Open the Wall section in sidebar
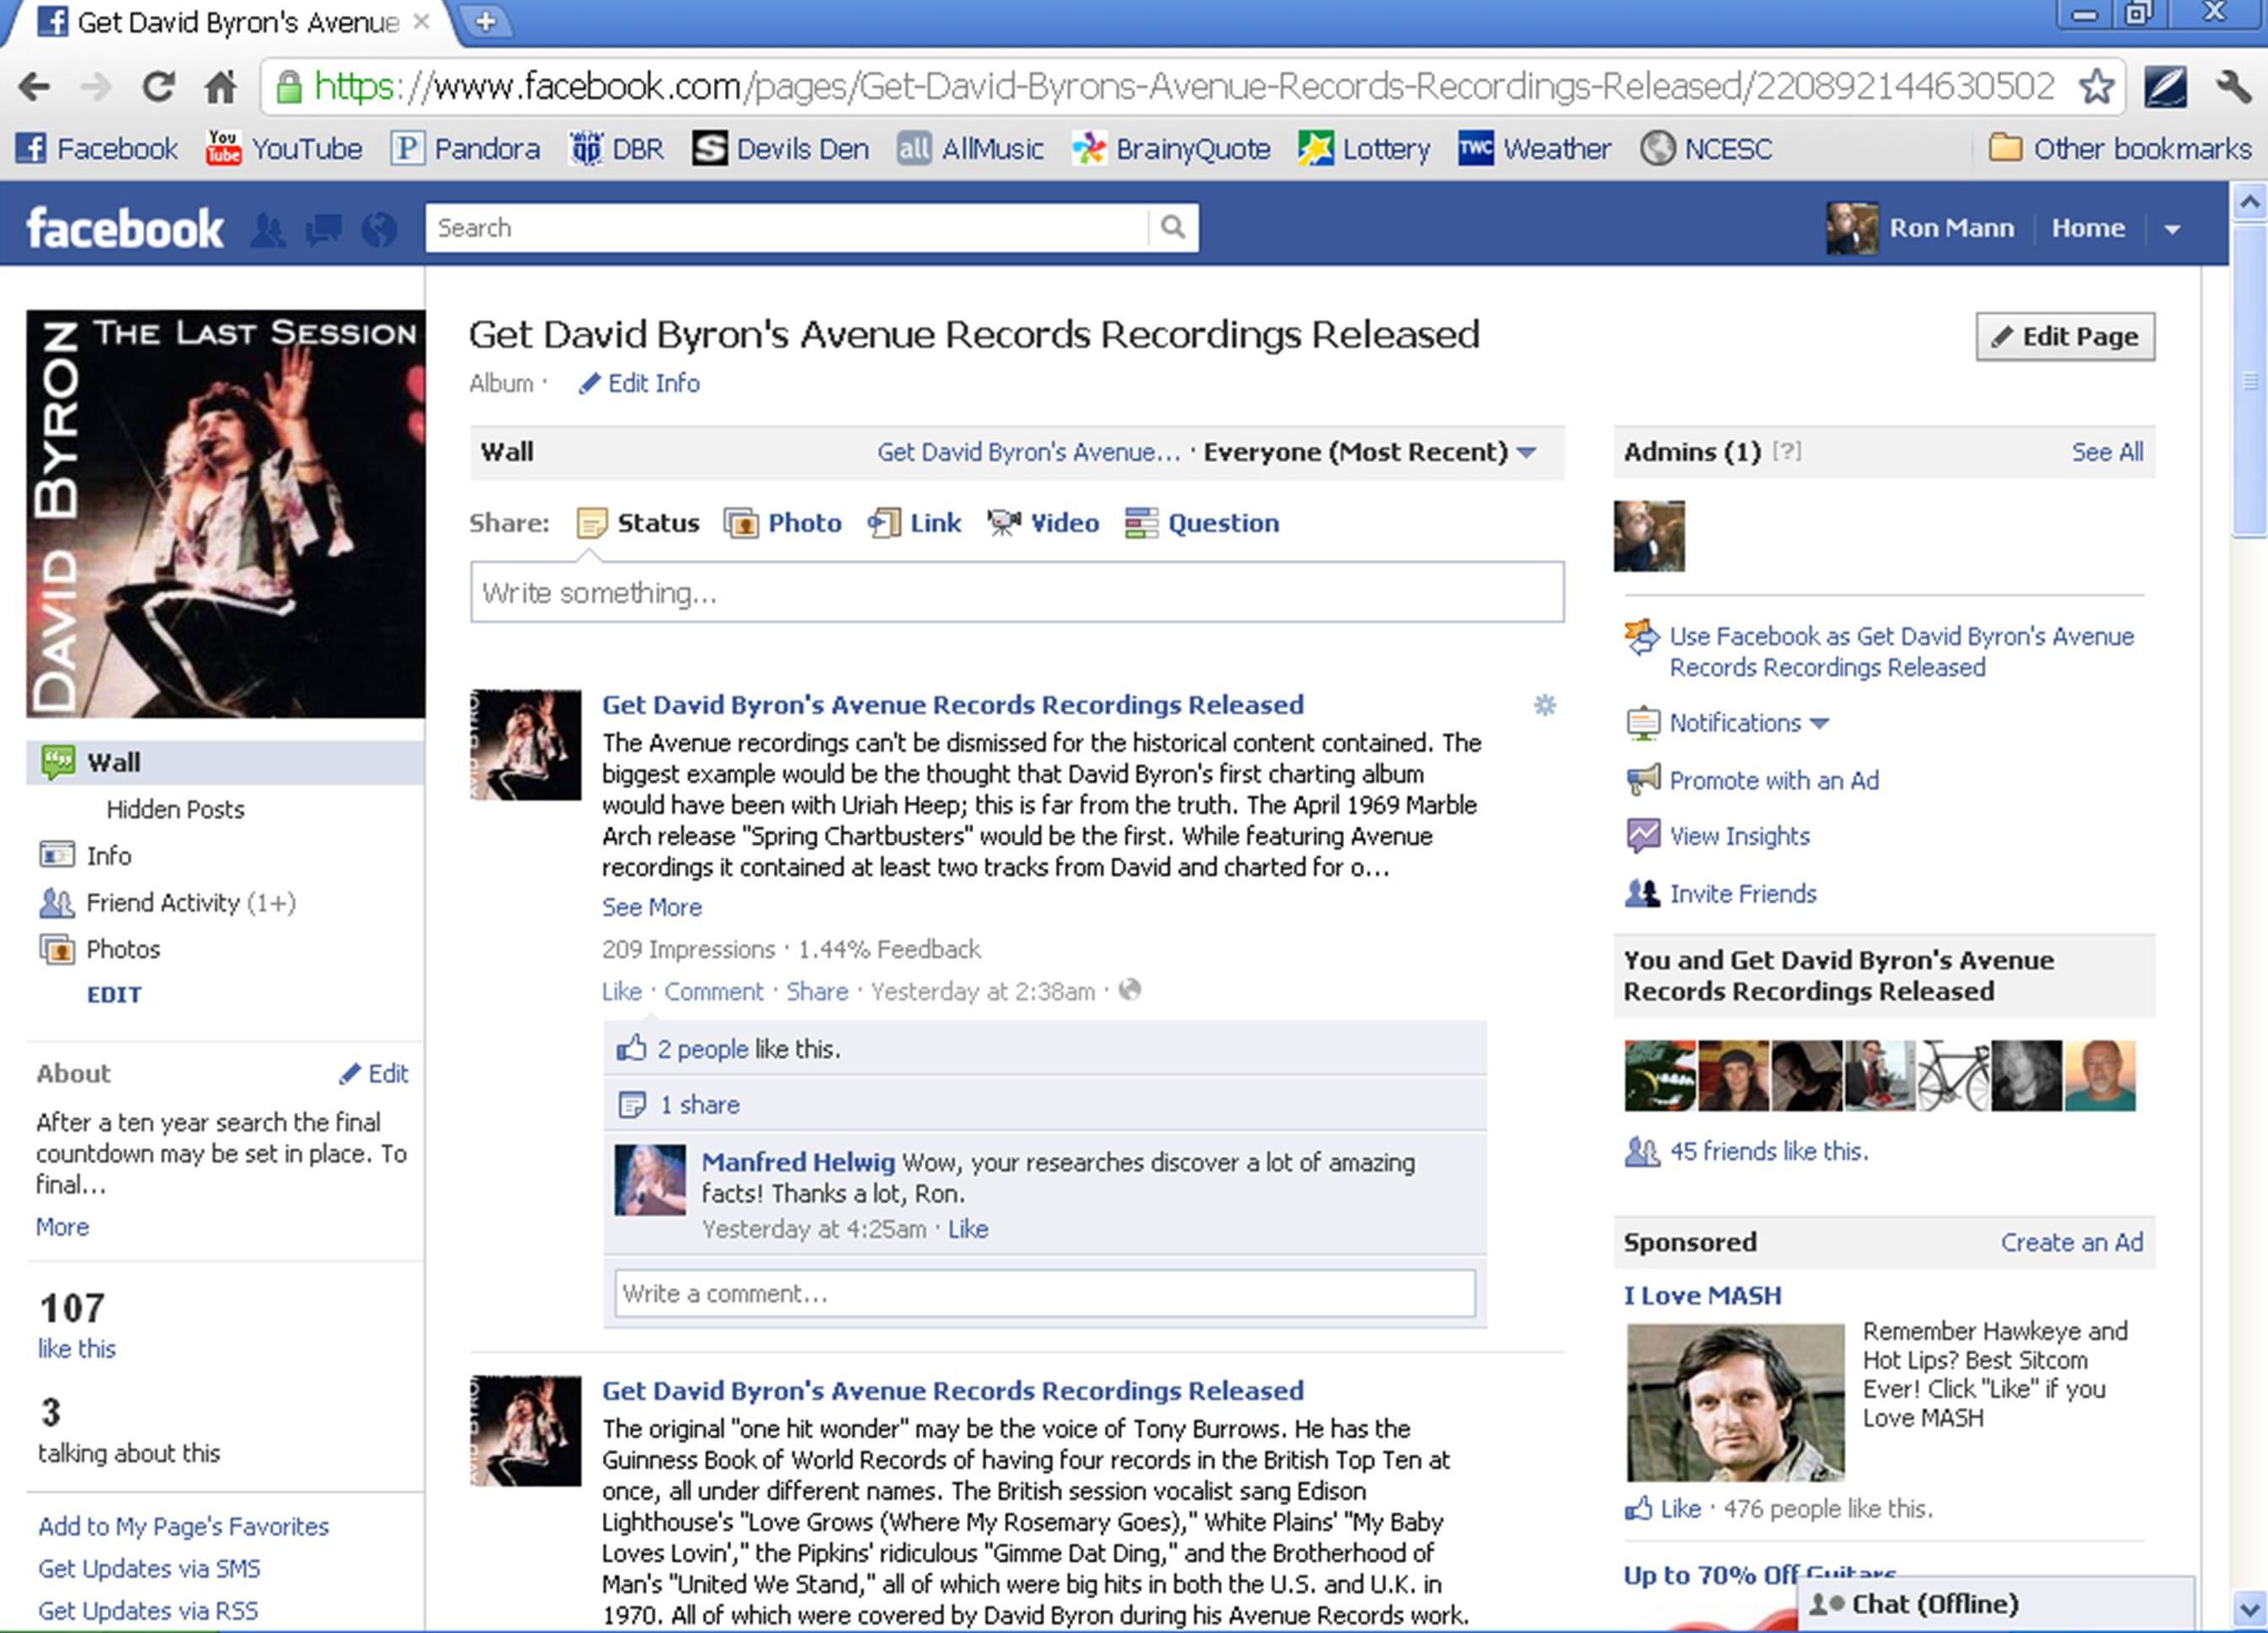The height and width of the screenshot is (1633, 2268). click(225, 763)
